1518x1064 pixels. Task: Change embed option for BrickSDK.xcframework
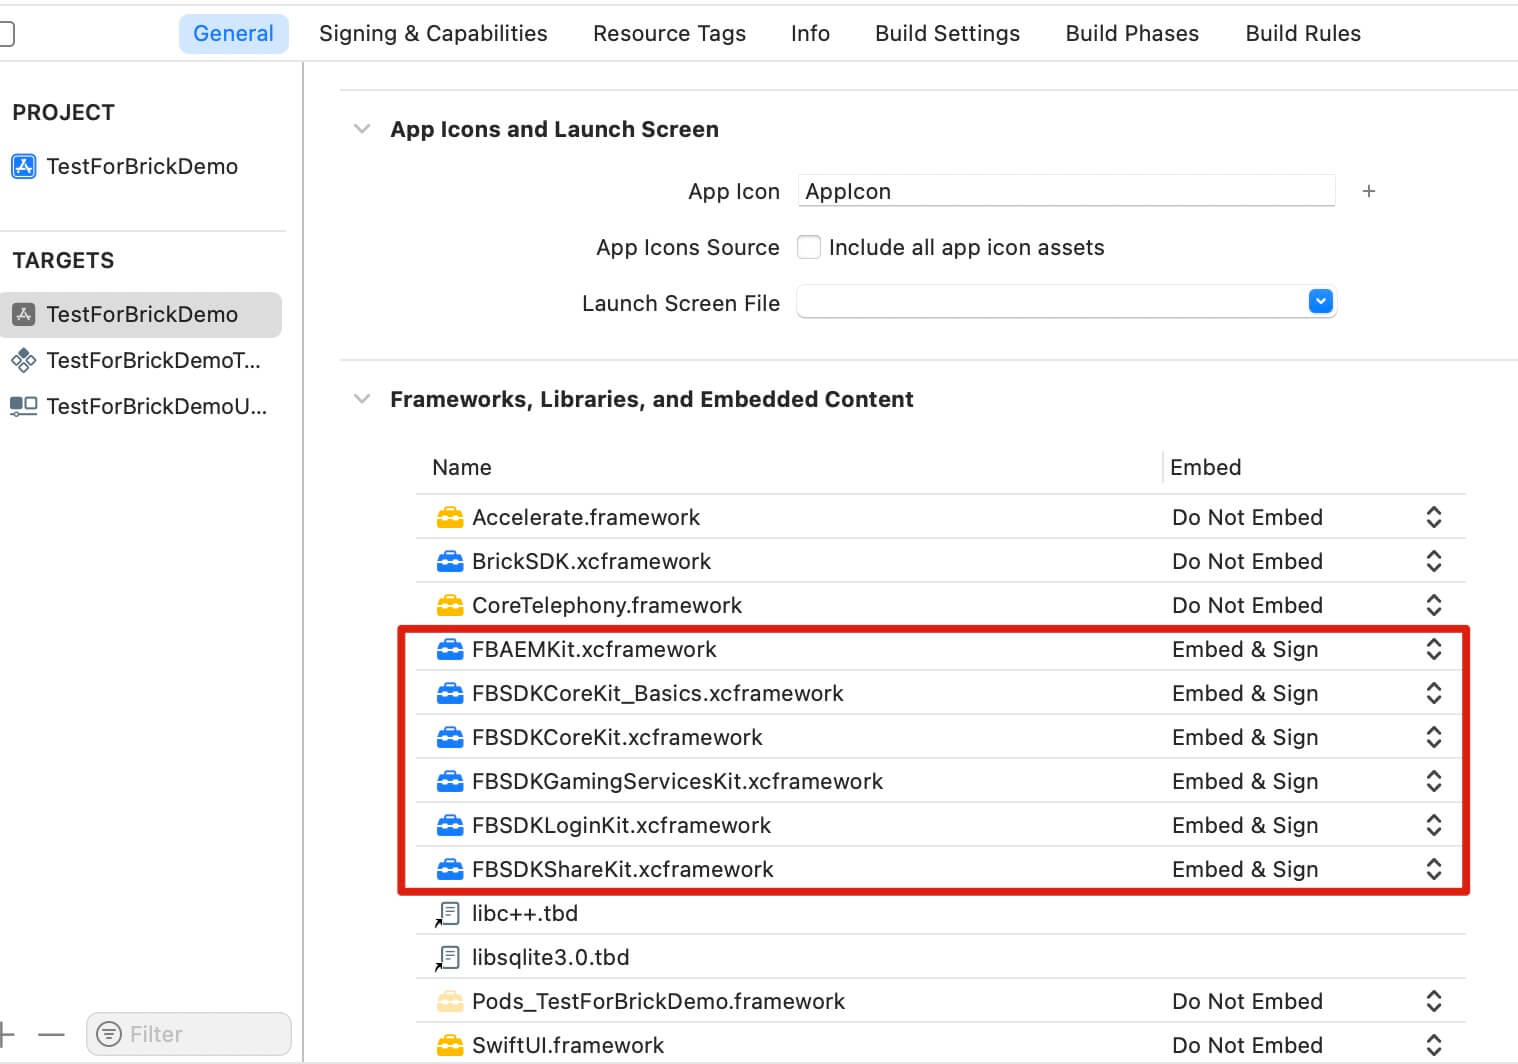click(x=1433, y=561)
